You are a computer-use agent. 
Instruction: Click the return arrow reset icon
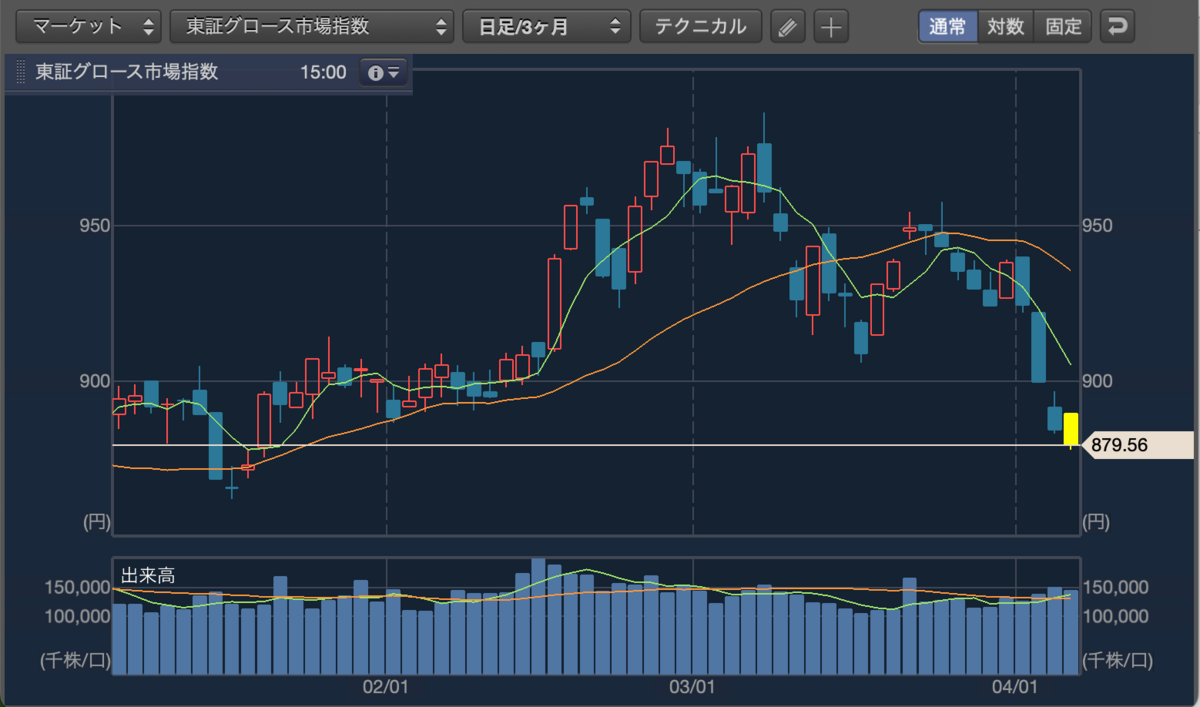(1117, 26)
